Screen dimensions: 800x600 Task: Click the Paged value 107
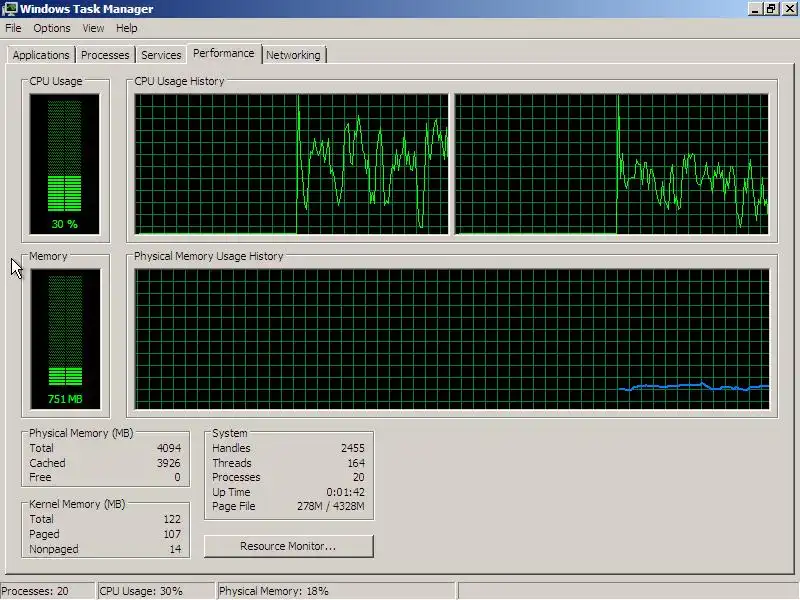pos(172,534)
